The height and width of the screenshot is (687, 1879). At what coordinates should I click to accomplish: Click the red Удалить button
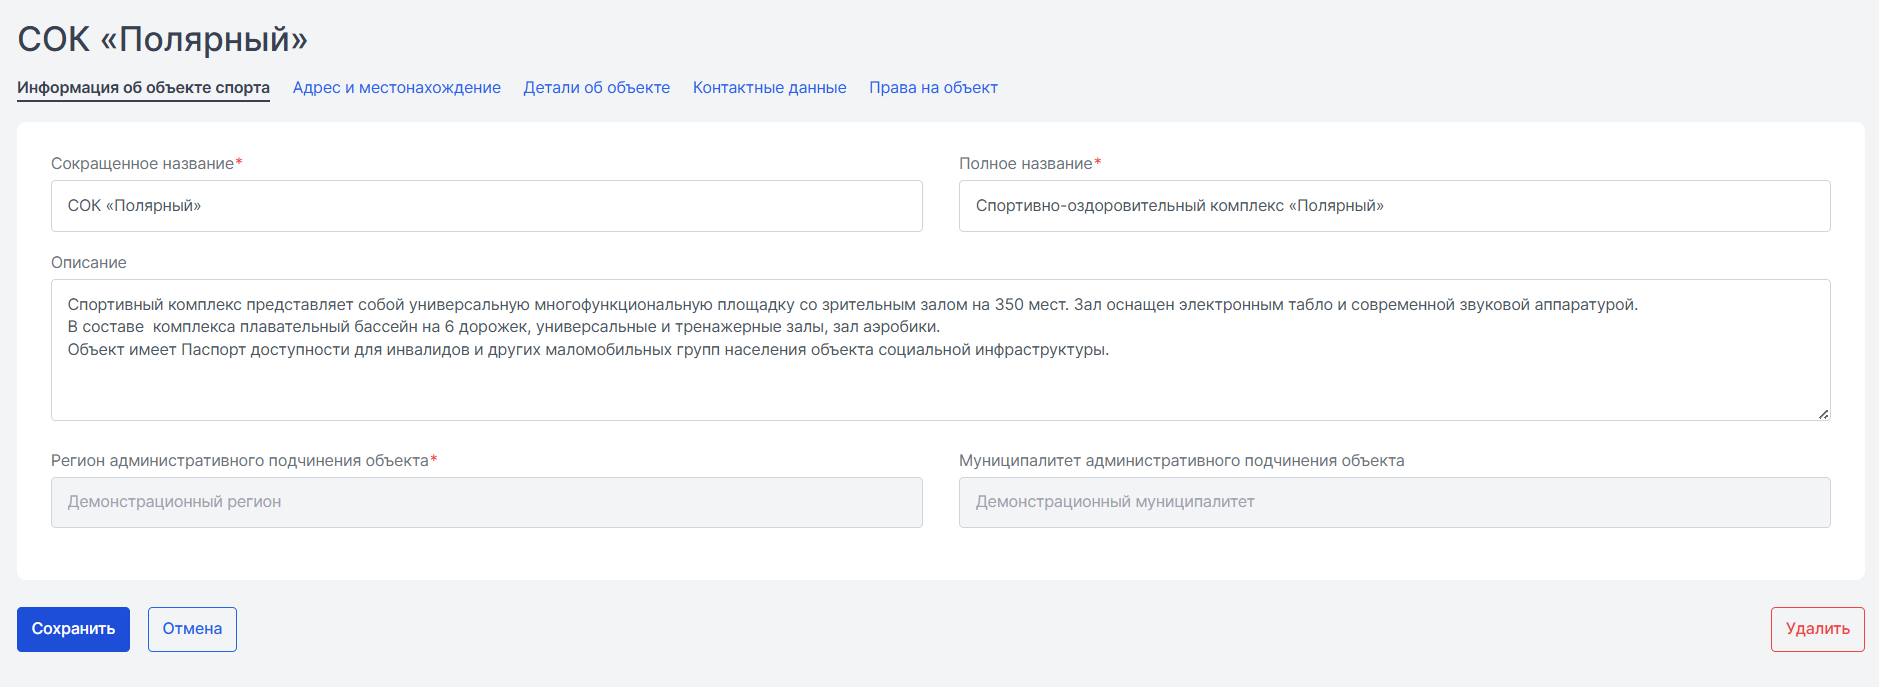tap(1817, 629)
